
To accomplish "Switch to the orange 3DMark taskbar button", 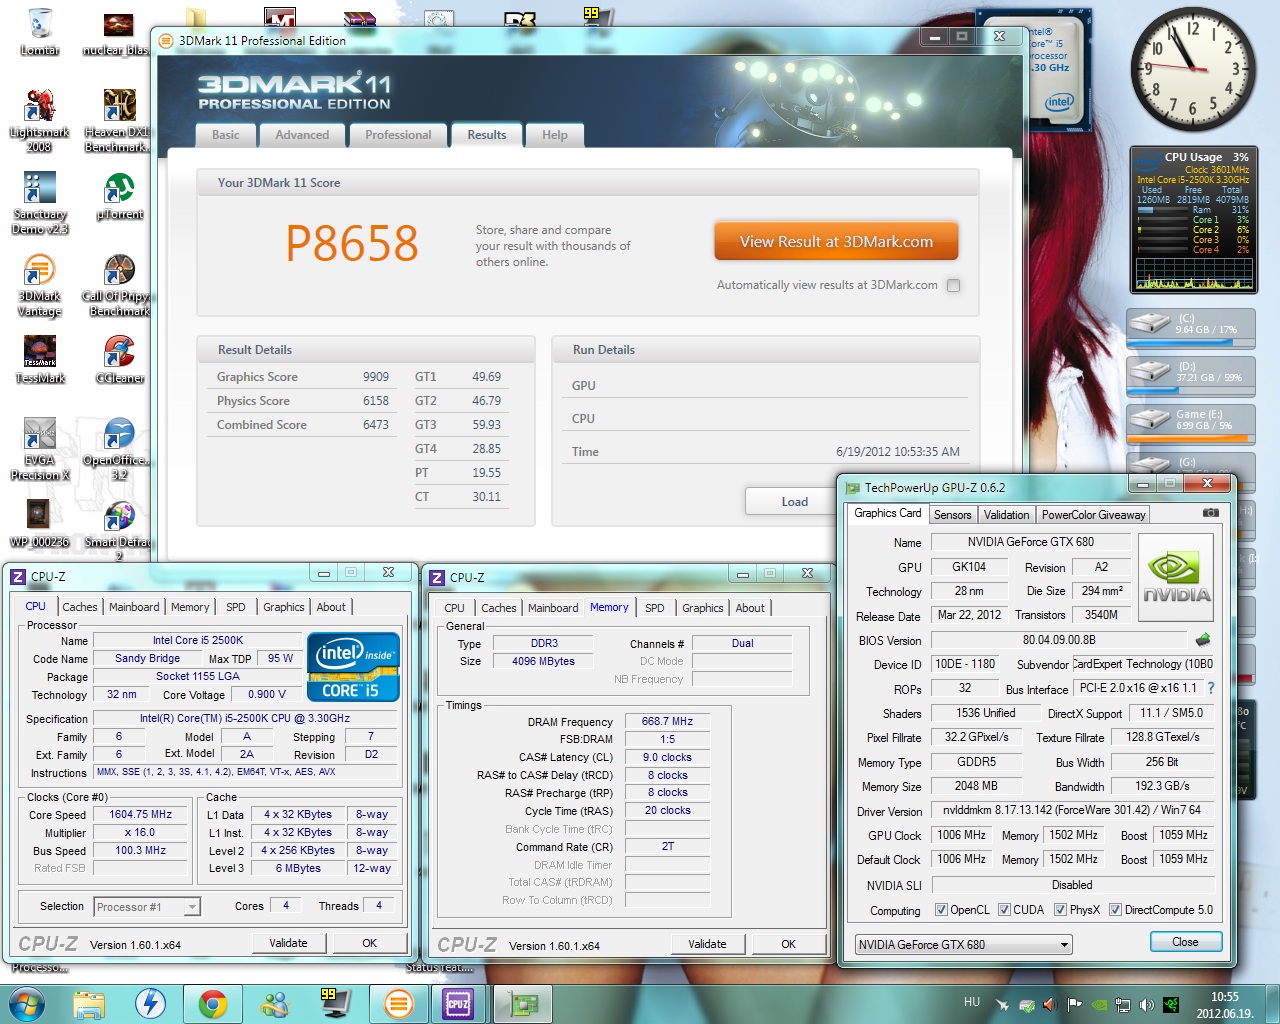I will [398, 1003].
